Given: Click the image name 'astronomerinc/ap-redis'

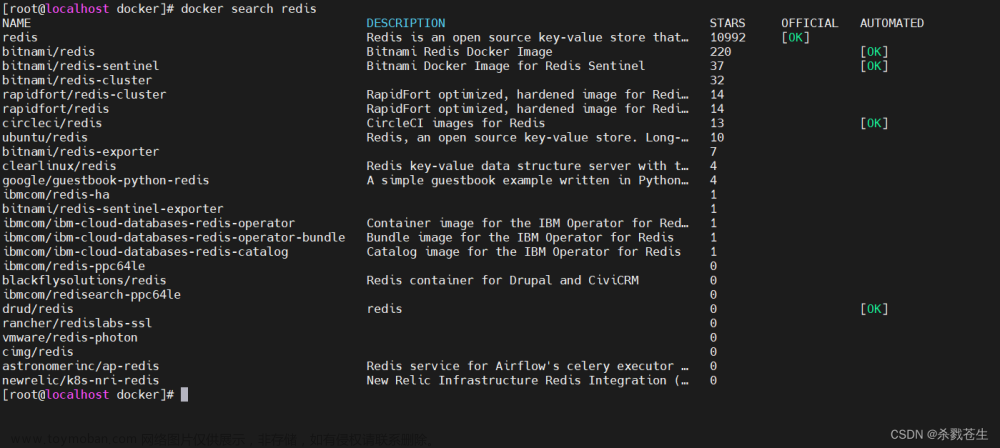Looking at the screenshot, I should click(x=81, y=366).
